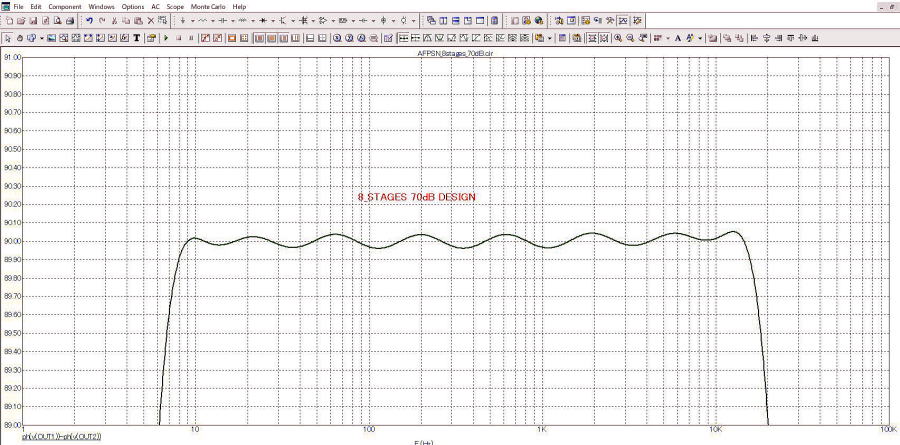Expand the Resistor dropdown arrow
900x445 pixels.
212,21
